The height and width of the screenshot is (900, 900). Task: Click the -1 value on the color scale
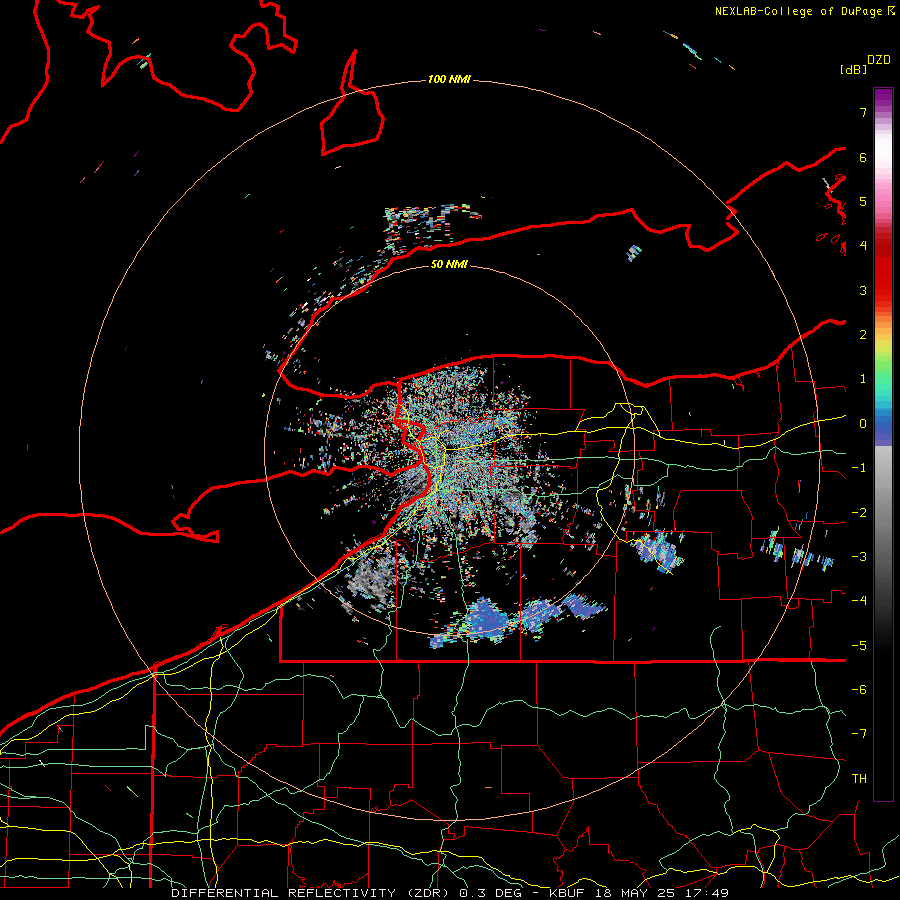[859, 468]
